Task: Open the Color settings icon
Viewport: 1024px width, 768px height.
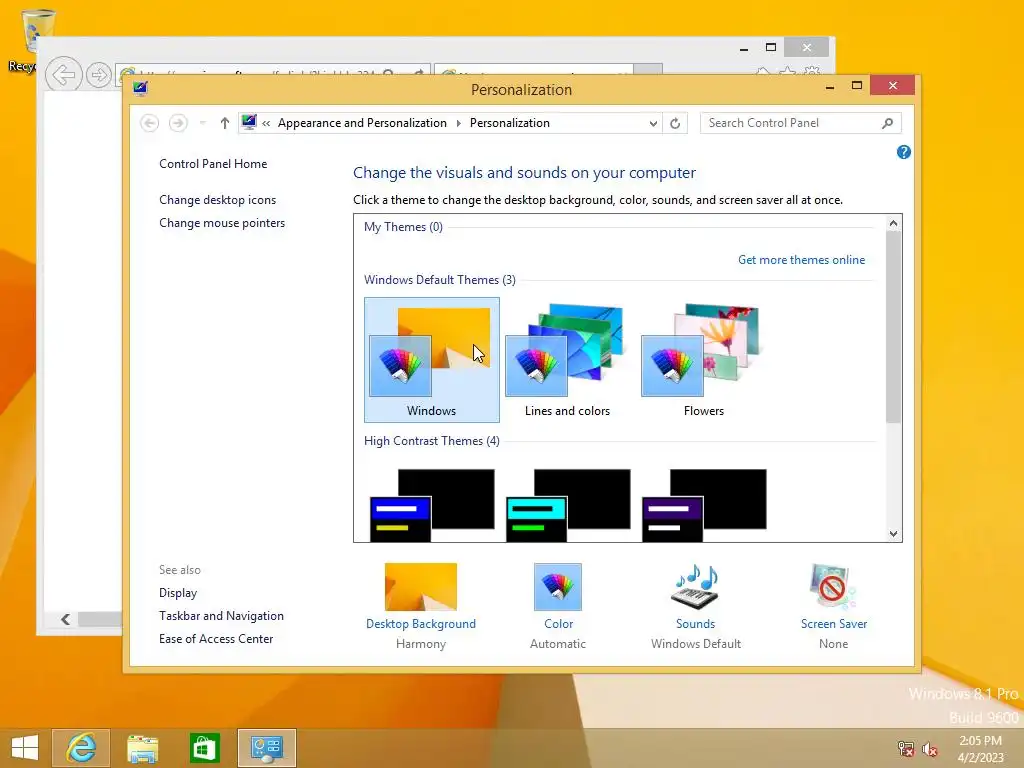Action: point(558,586)
